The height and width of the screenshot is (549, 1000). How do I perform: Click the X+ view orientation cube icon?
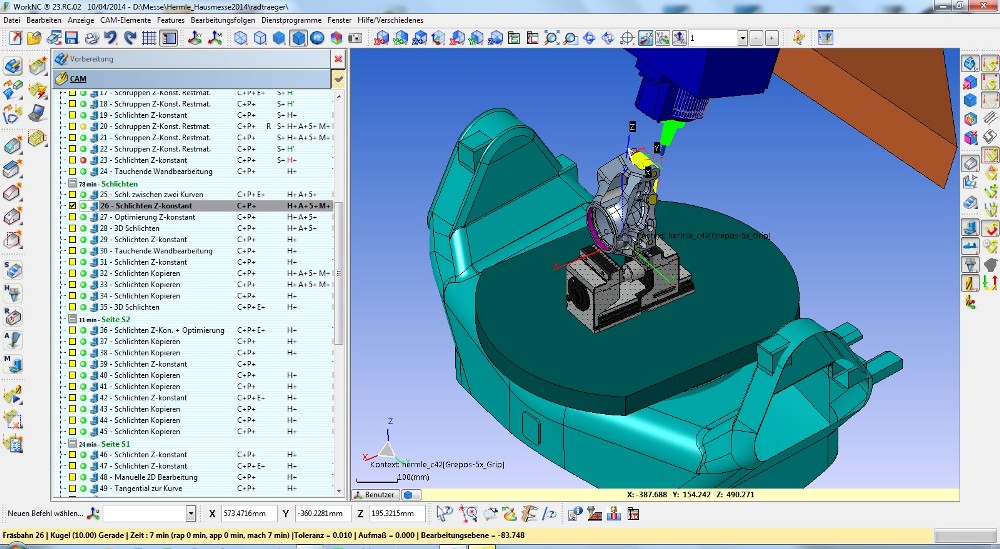pyautogui.click(x=381, y=38)
